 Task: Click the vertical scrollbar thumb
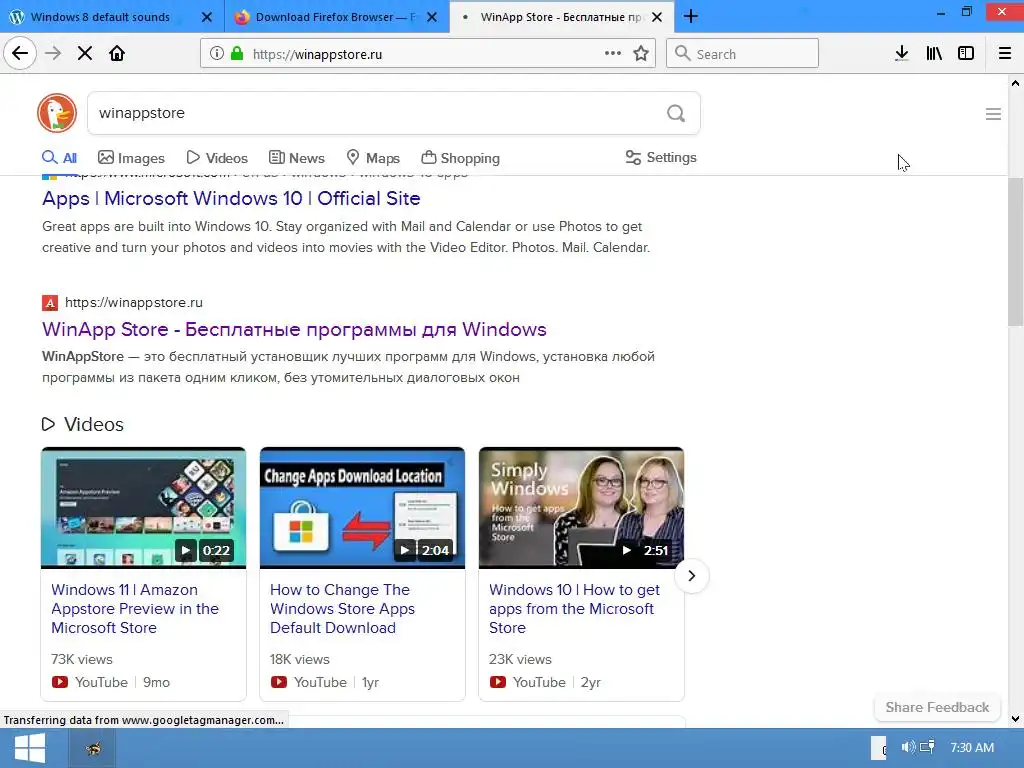click(x=1015, y=251)
